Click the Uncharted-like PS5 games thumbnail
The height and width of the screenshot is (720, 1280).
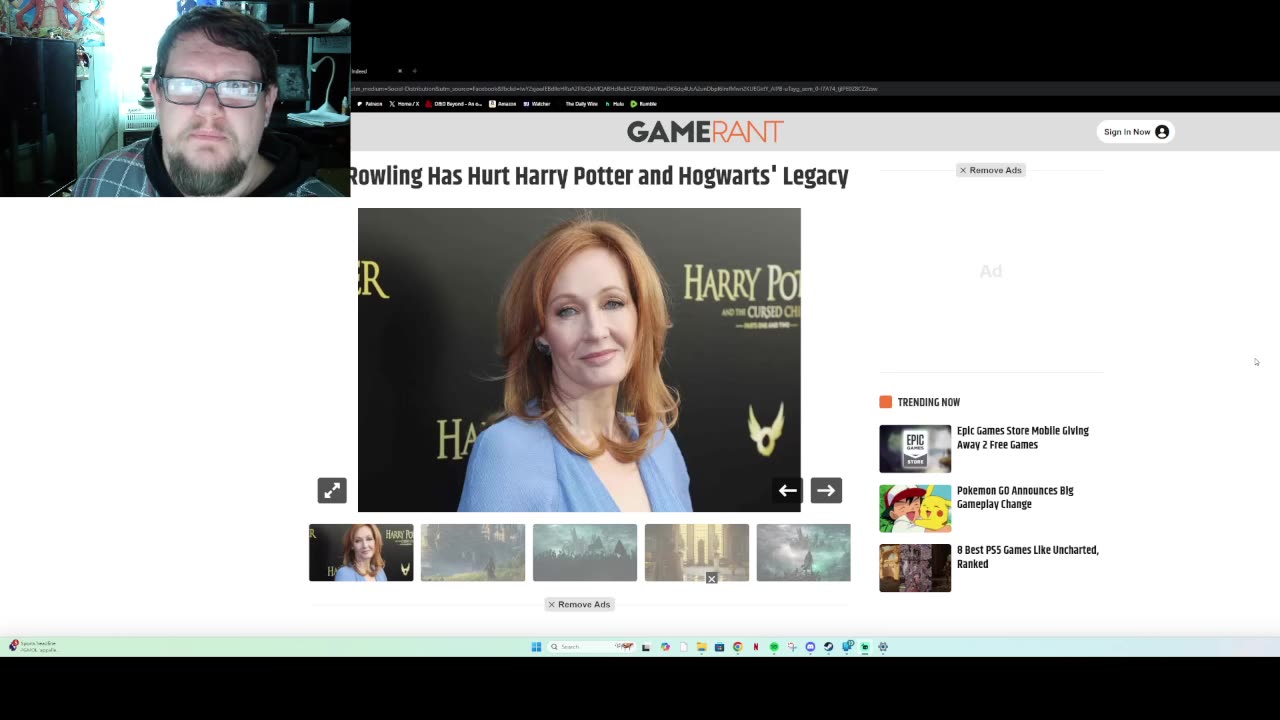(x=915, y=568)
